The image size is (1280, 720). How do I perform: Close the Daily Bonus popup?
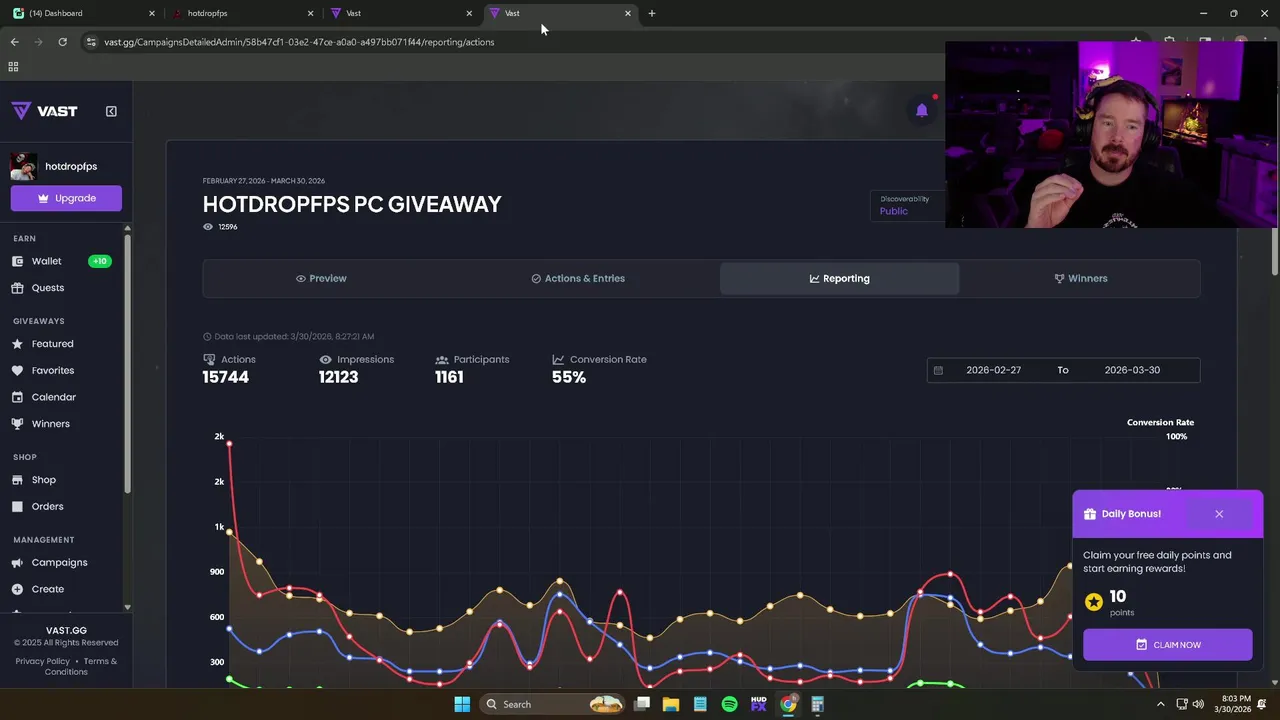click(1219, 514)
